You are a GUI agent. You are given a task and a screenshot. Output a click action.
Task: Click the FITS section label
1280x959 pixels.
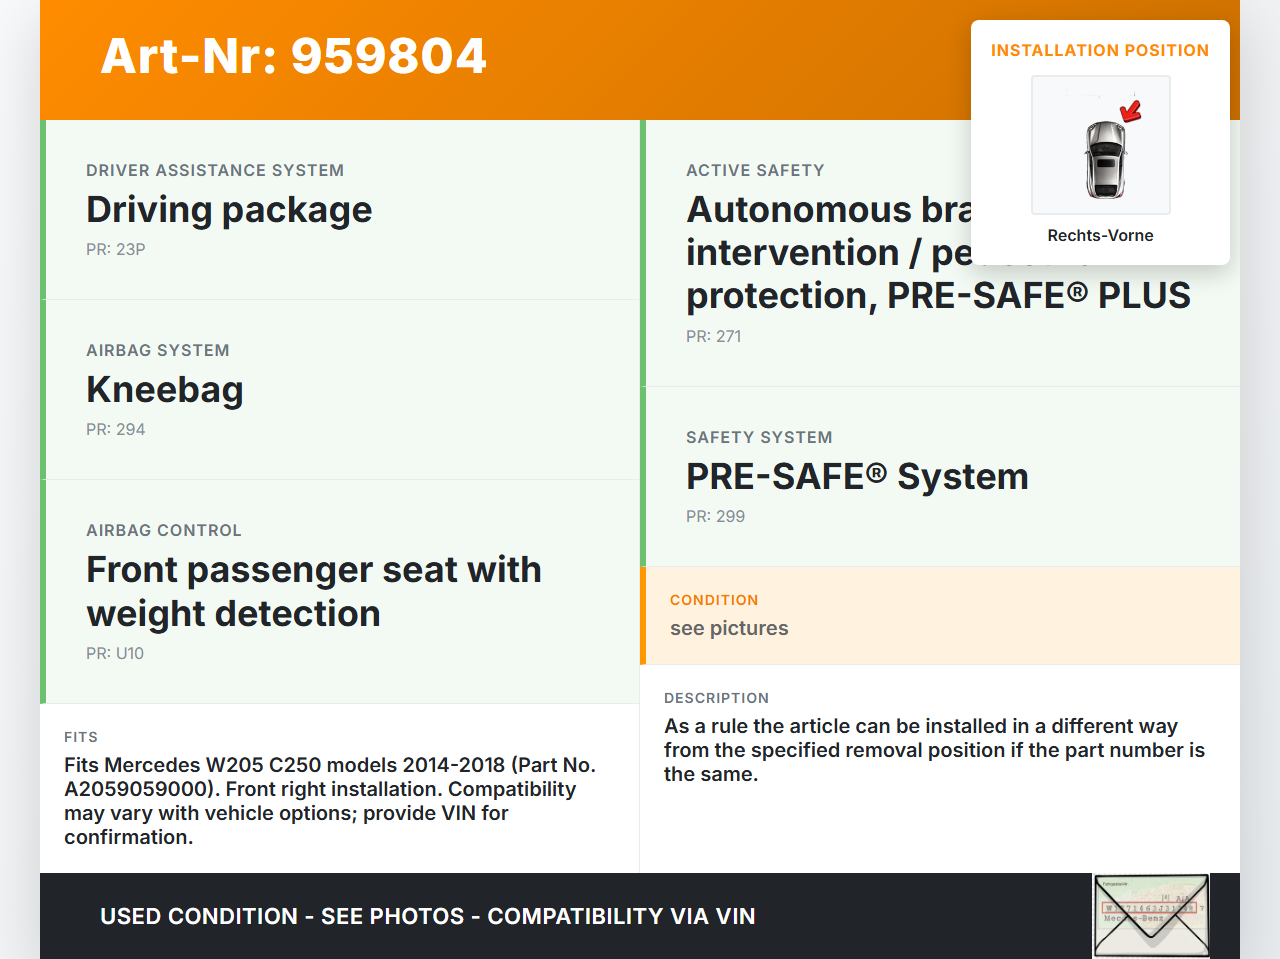(81, 737)
